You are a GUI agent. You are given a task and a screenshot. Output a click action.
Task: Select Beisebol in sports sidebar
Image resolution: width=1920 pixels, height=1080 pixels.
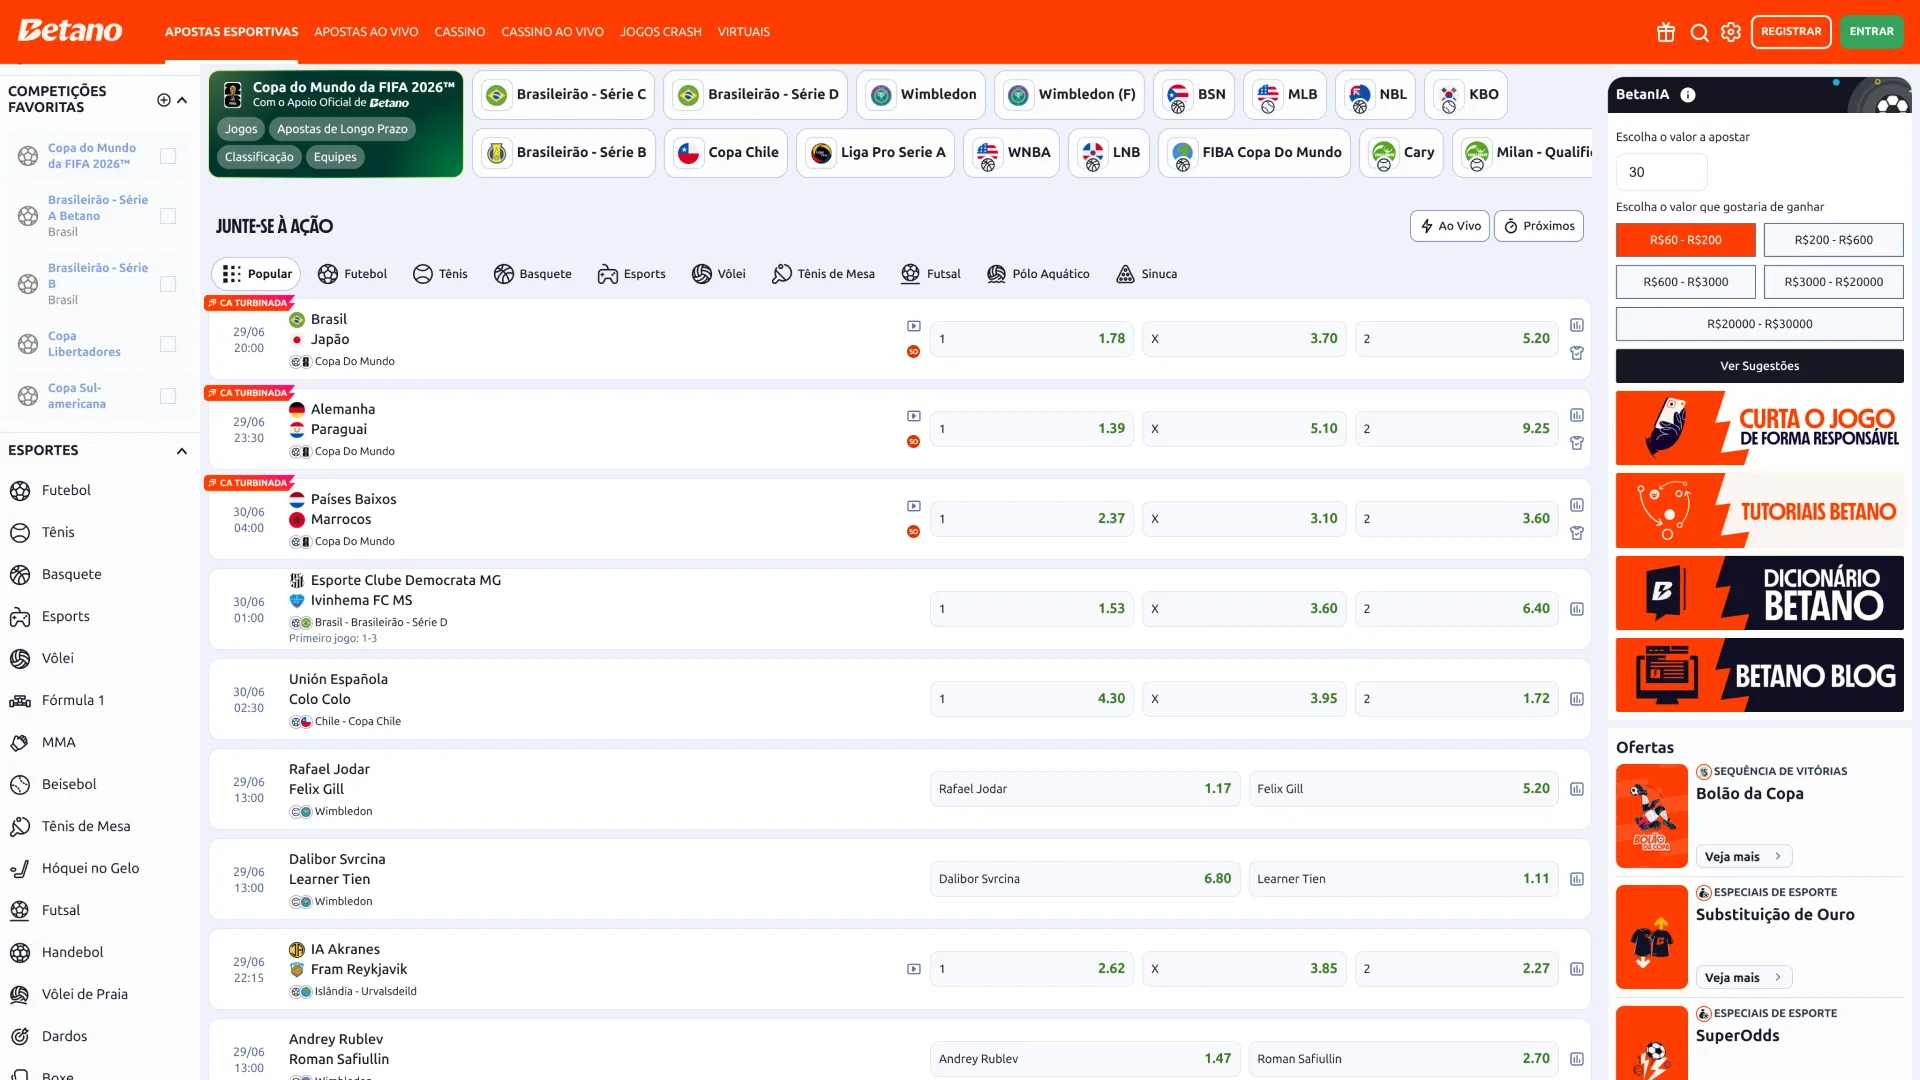click(99, 784)
